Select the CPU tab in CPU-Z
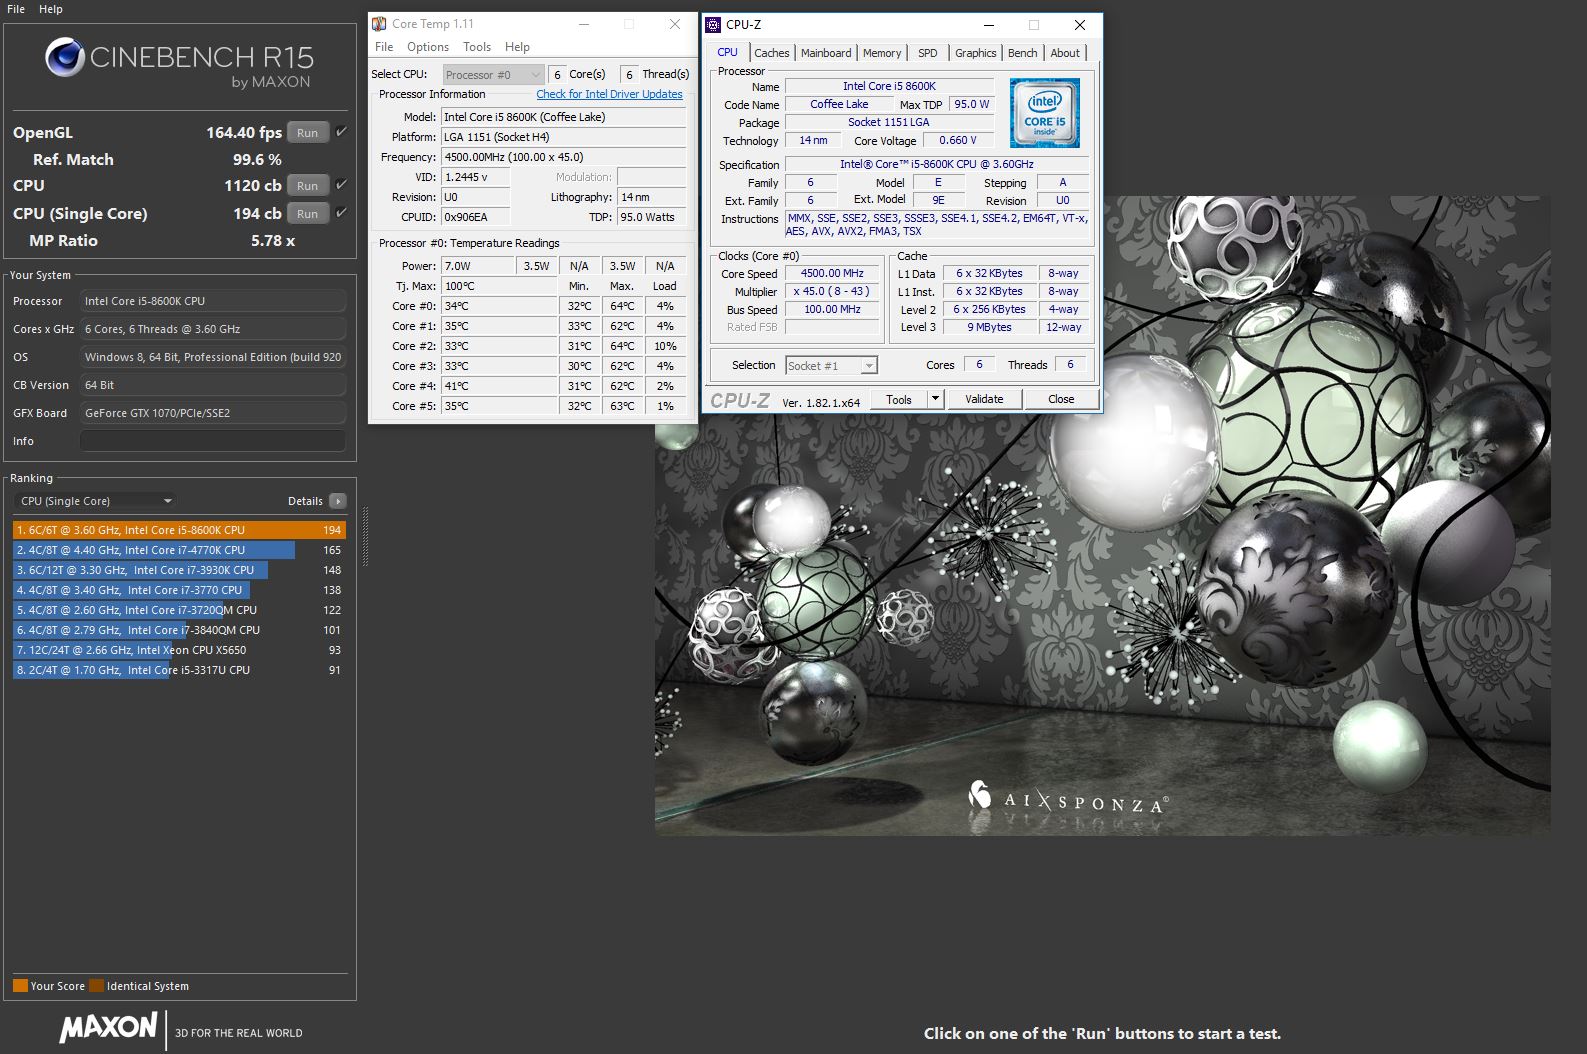The height and width of the screenshot is (1054, 1587). click(x=727, y=52)
